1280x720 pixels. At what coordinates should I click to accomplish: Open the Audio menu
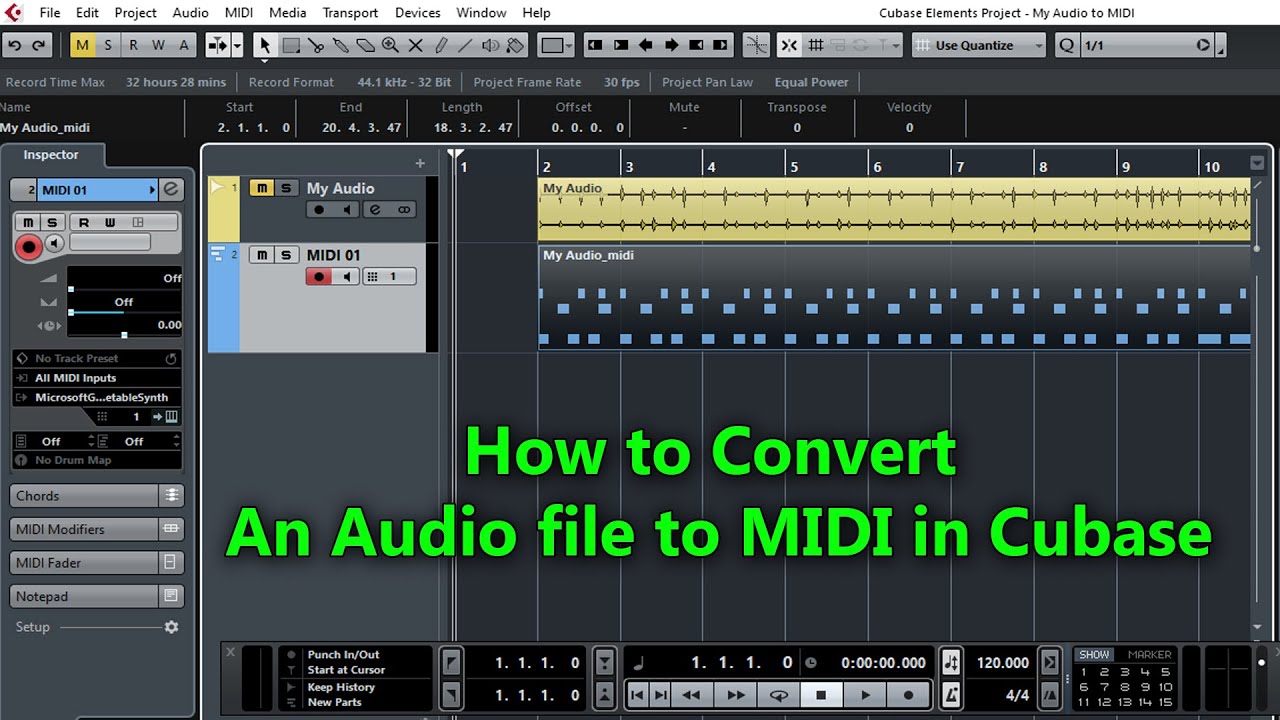pos(190,13)
